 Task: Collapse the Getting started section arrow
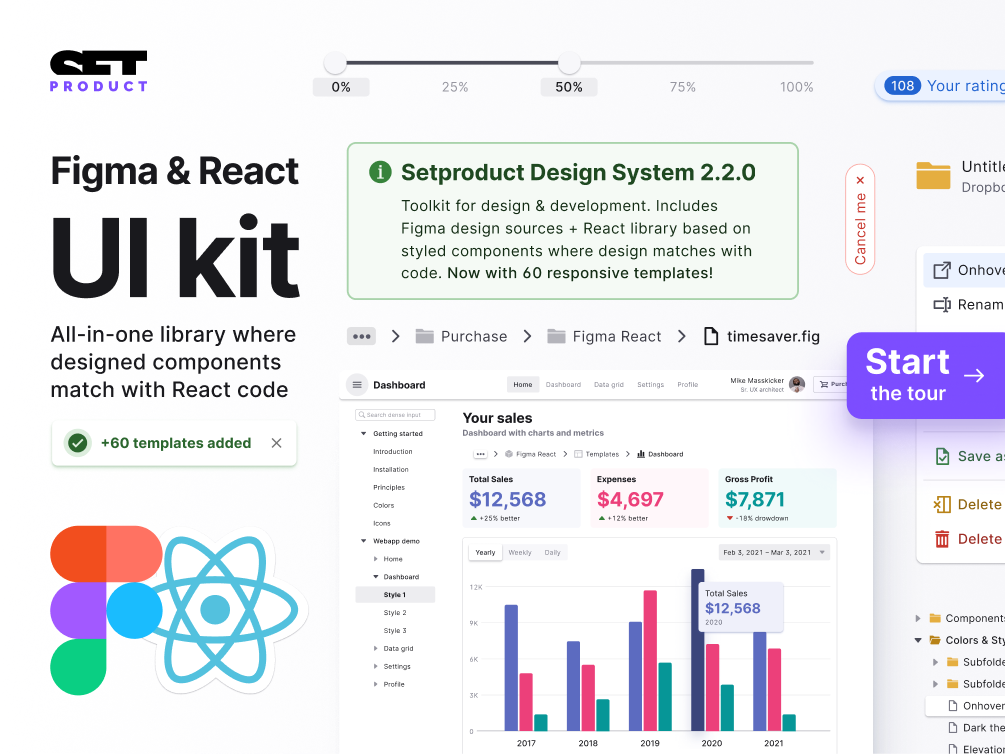coord(363,434)
